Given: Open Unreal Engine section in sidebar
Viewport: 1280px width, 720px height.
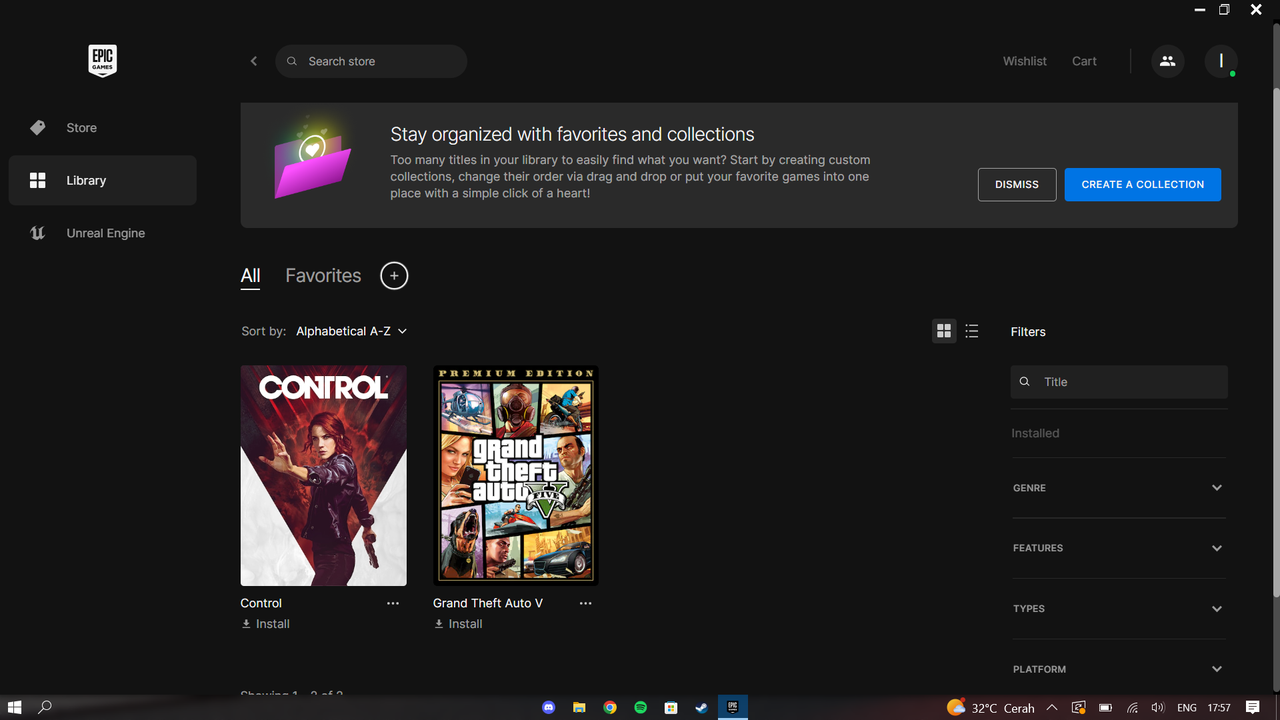Looking at the screenshot, I should (102, 233).
